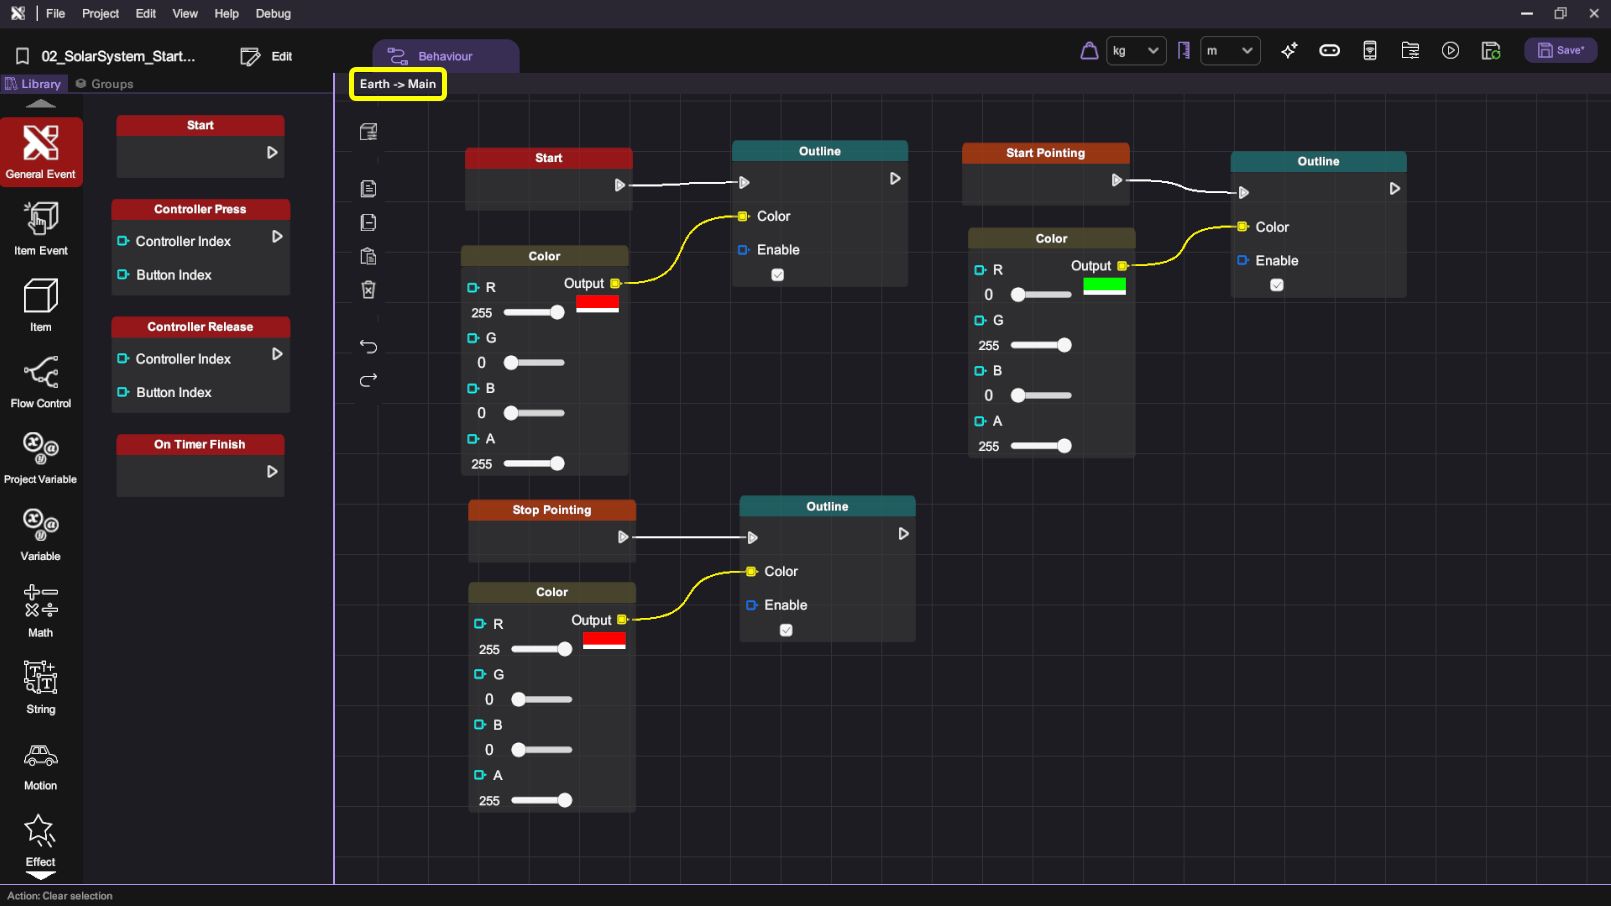Screen dimensions: 1611x906
Task: Click the Edit button beside project name
Action: 267,57
